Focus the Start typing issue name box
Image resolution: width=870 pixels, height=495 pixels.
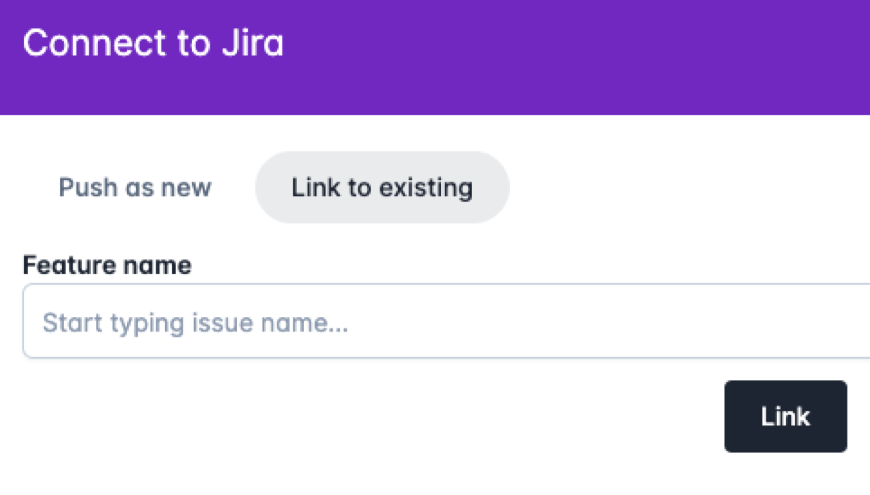(446, 322)
